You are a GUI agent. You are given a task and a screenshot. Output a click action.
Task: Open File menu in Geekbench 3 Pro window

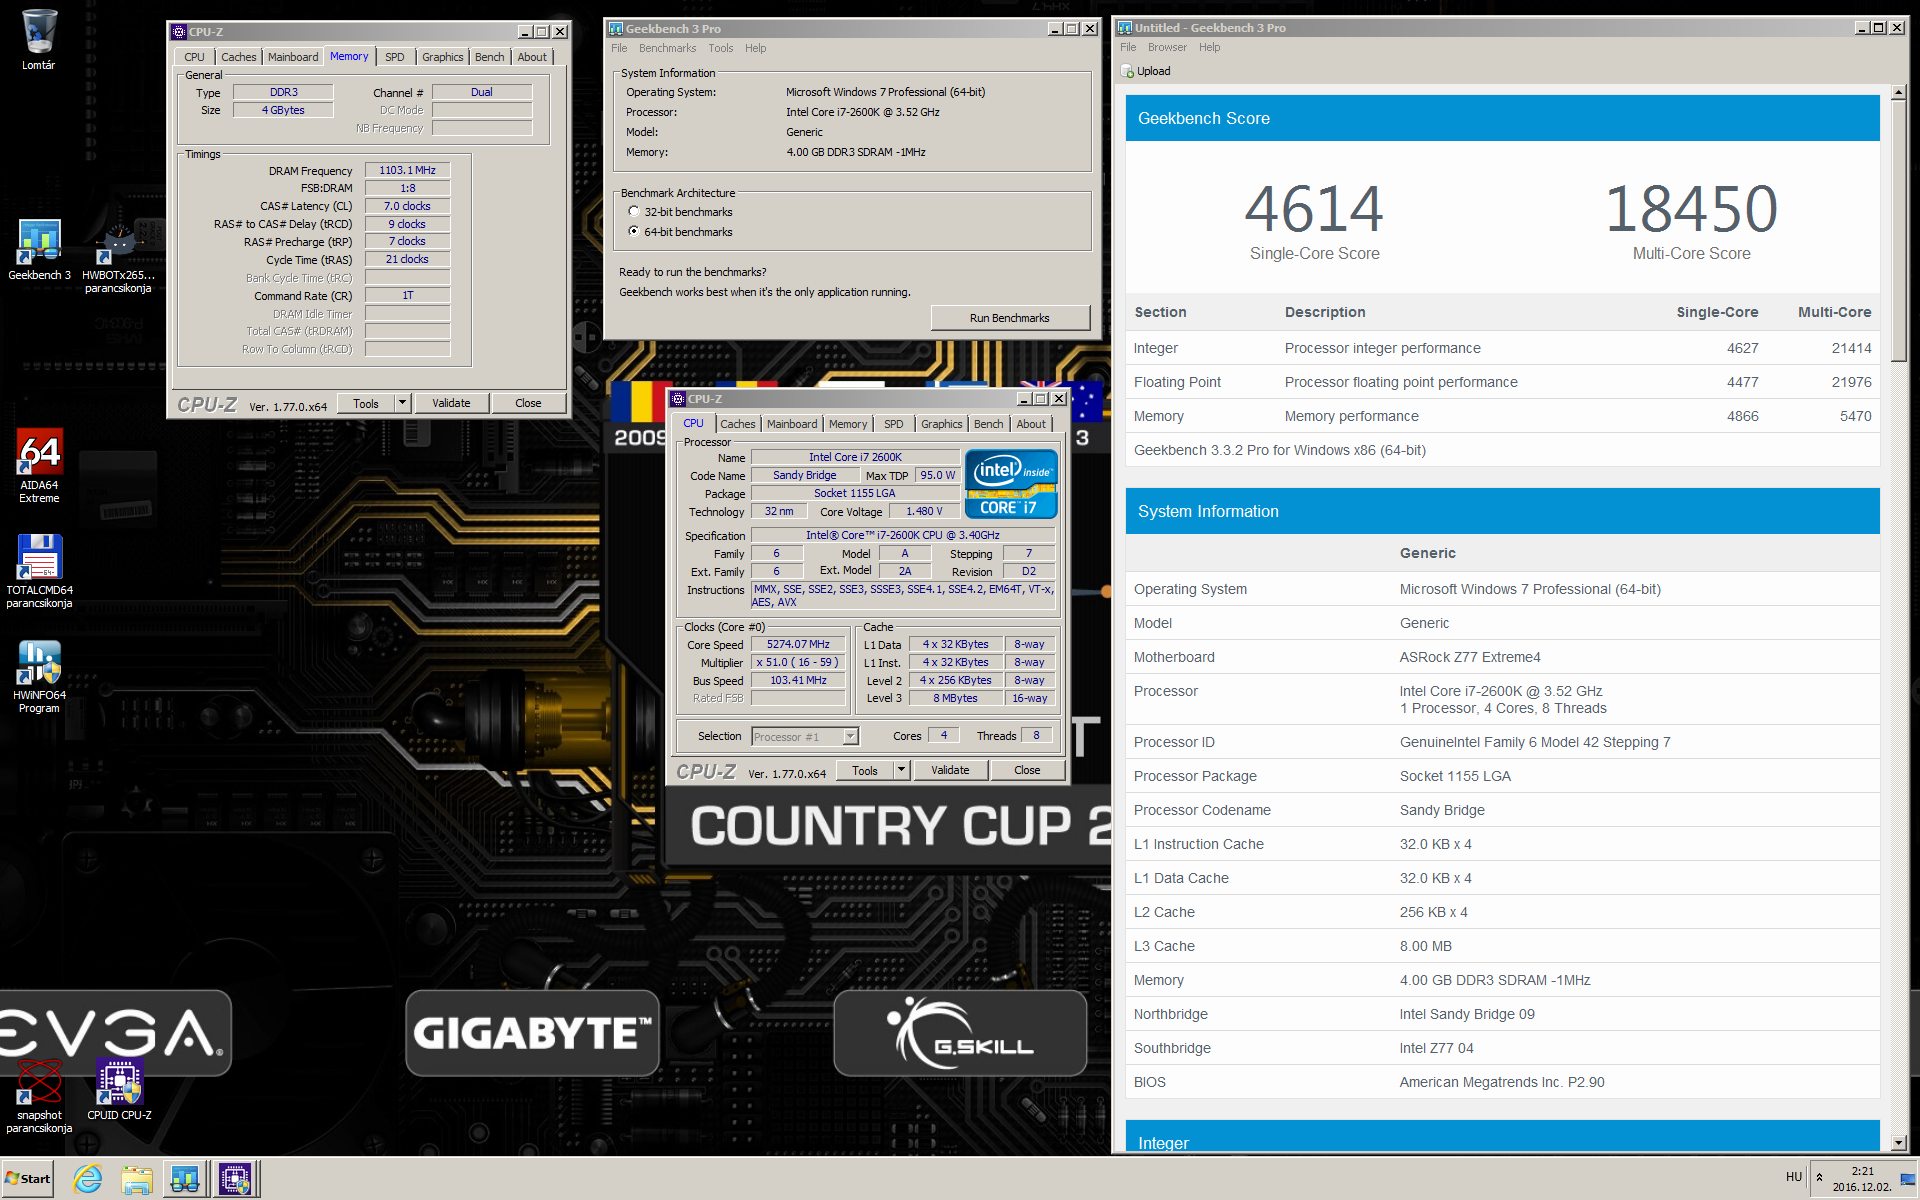[619, 48]
